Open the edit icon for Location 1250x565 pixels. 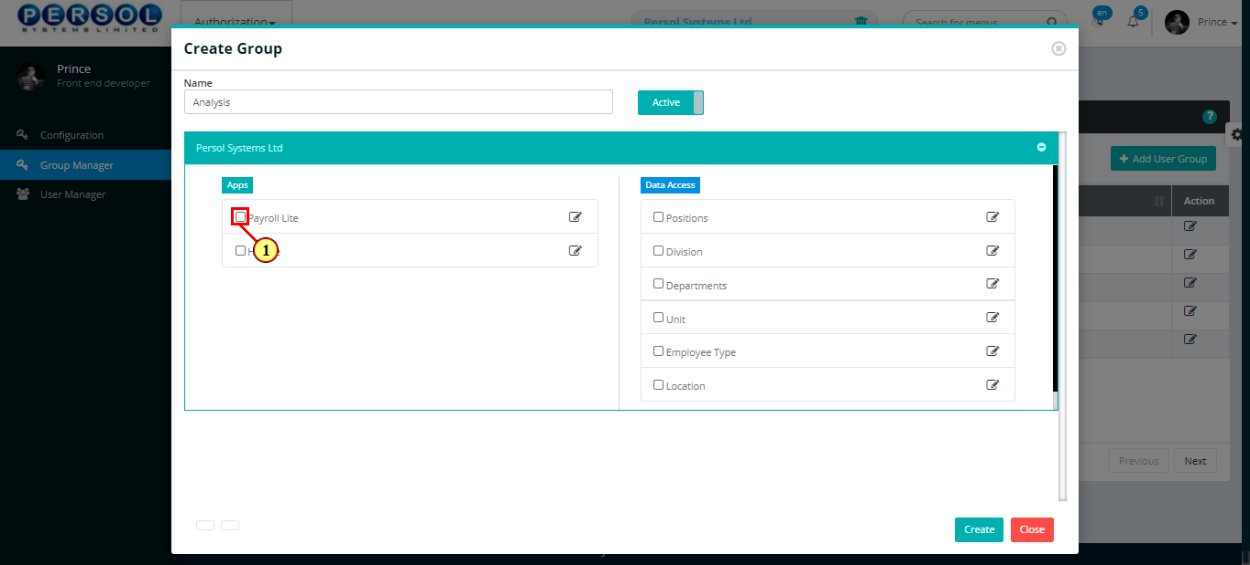(993, 384)
